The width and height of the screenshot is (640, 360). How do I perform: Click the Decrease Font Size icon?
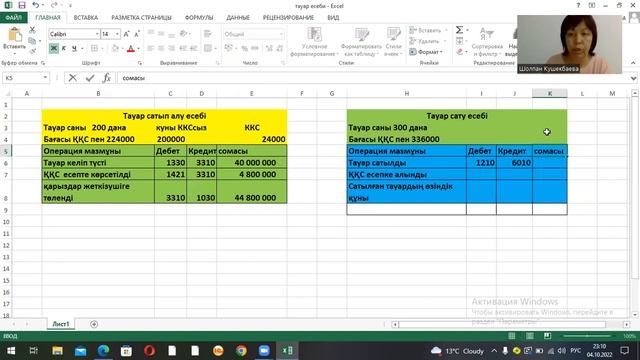click(x=137, y=34)
